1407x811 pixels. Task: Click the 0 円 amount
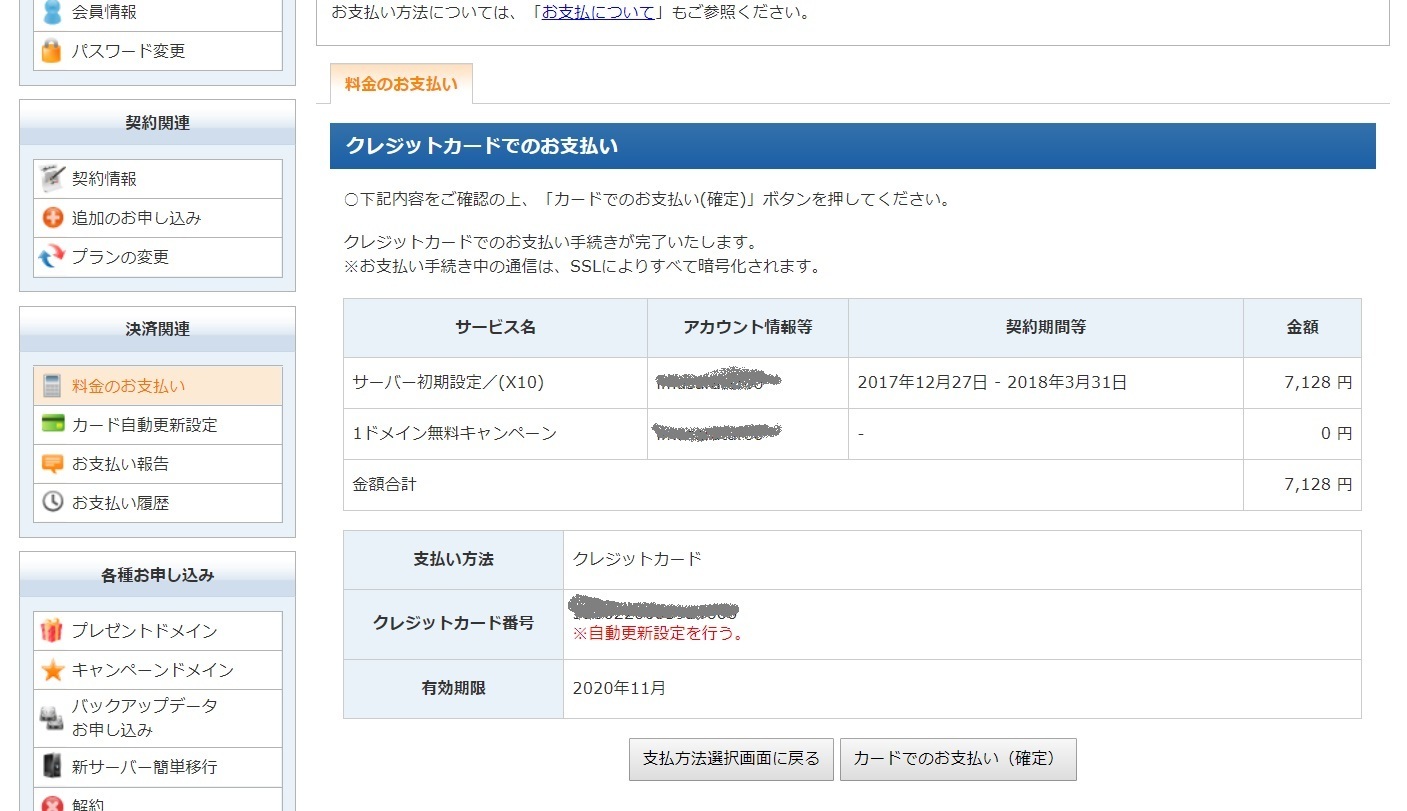pos(1336,433)
